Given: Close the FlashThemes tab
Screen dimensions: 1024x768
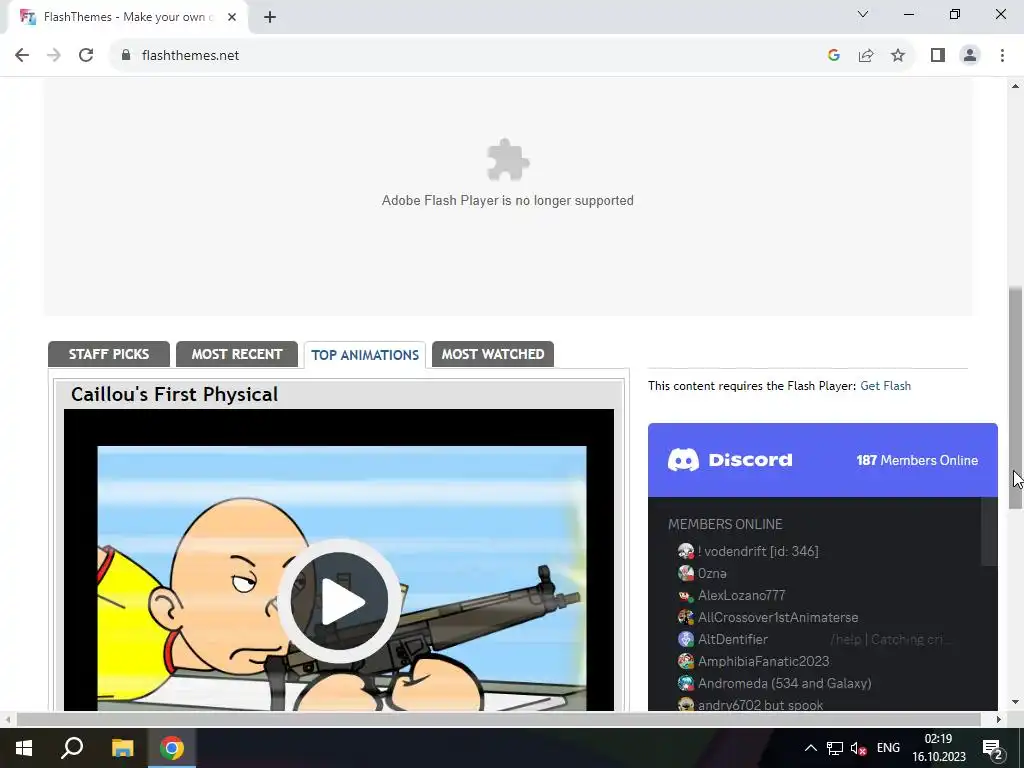Looking at the screenshot, I should tap(232, 17).
